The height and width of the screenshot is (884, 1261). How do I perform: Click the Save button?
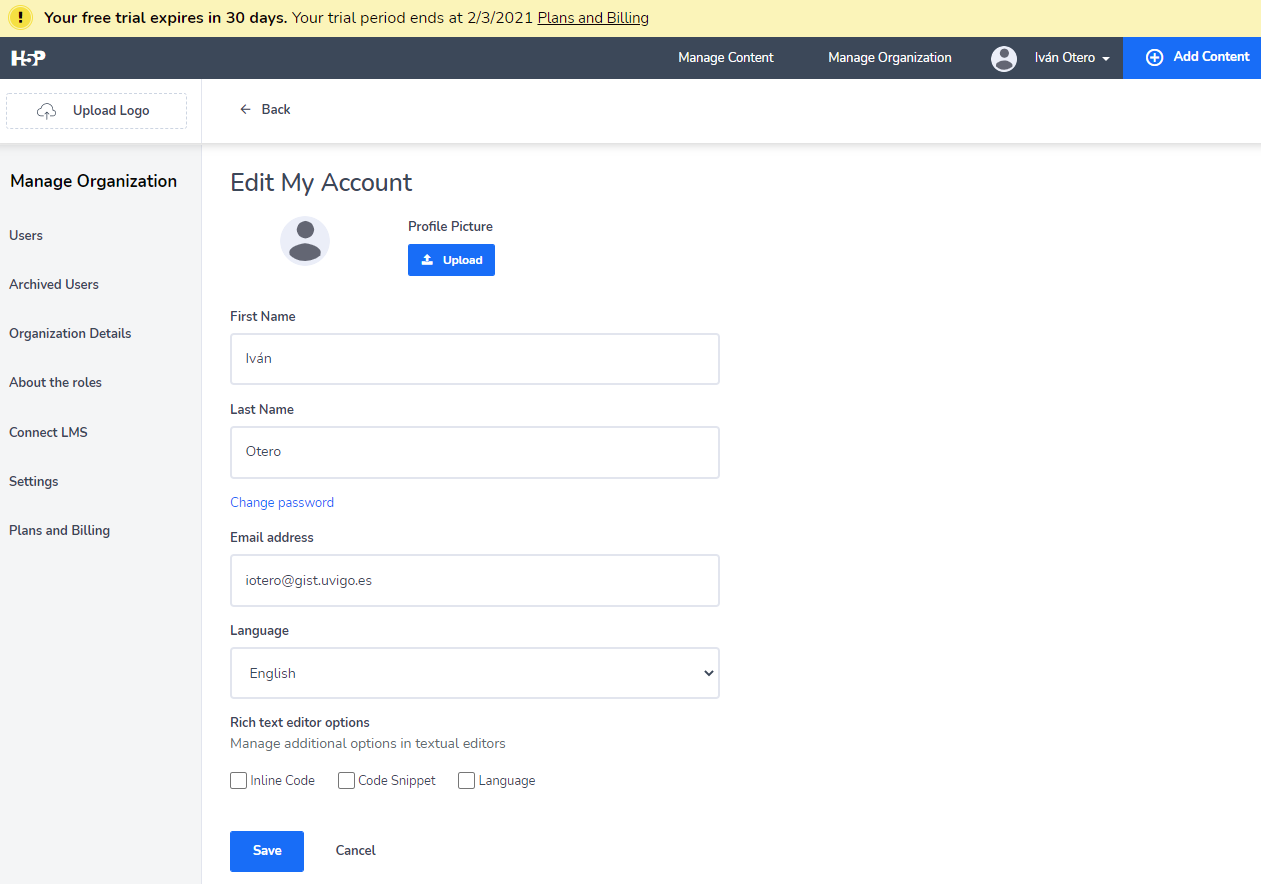[267, 851]
